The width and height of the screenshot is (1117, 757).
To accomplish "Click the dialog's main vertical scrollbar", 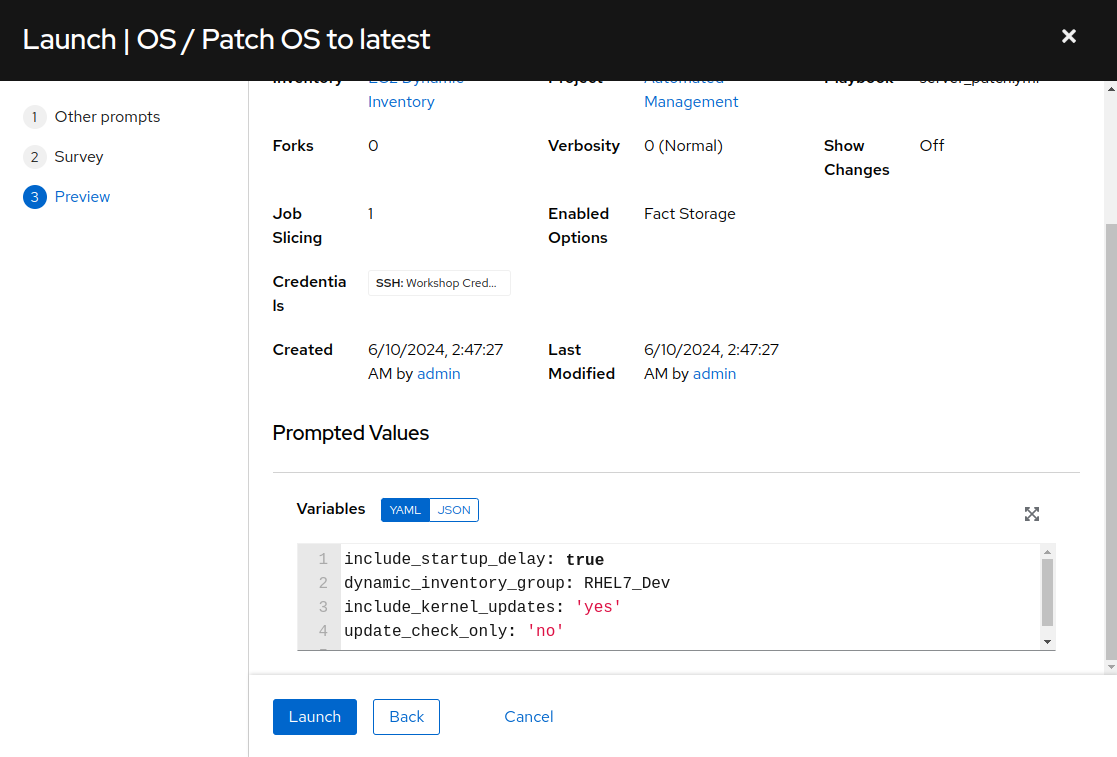I will point(1111,442).
